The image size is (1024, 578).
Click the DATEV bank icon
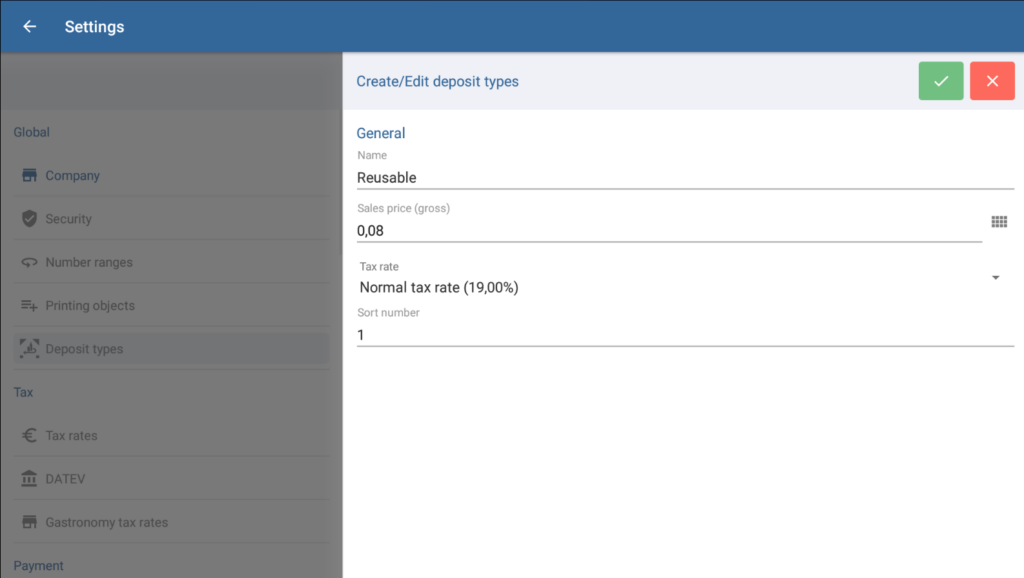tap(29, 479)
